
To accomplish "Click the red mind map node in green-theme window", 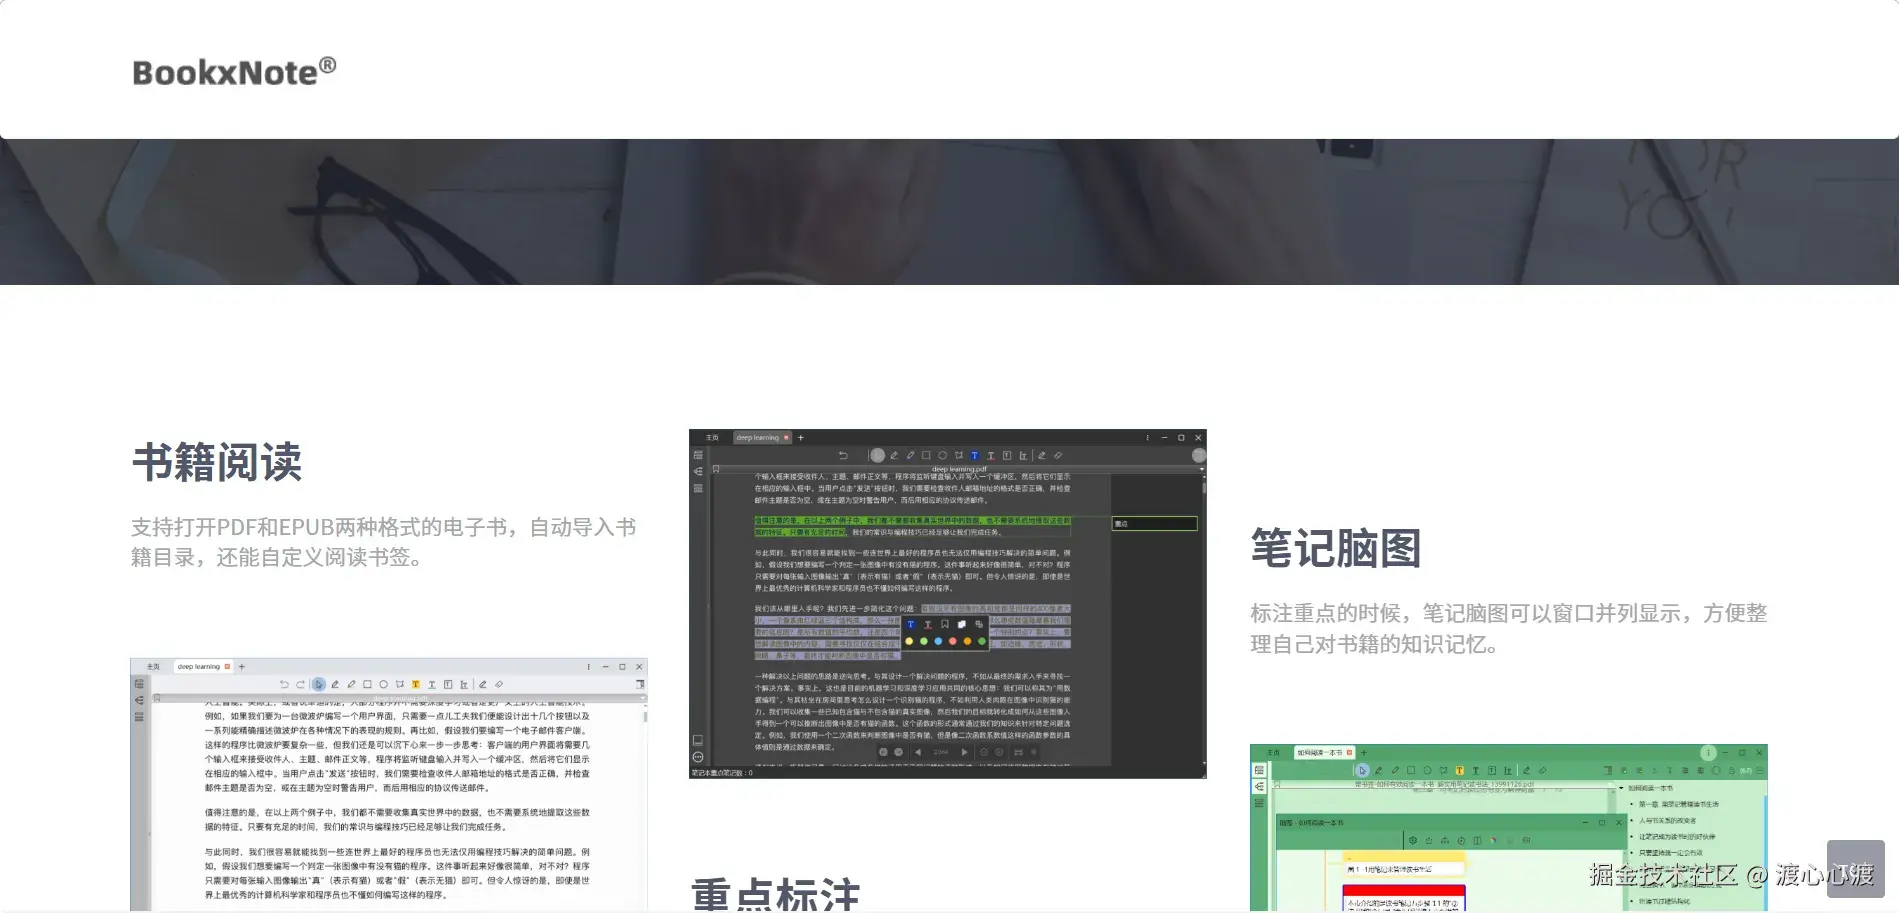I will [1403, 897].
